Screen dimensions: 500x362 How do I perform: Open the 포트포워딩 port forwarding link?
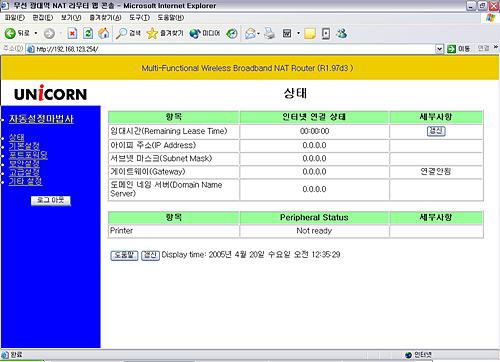28,155
